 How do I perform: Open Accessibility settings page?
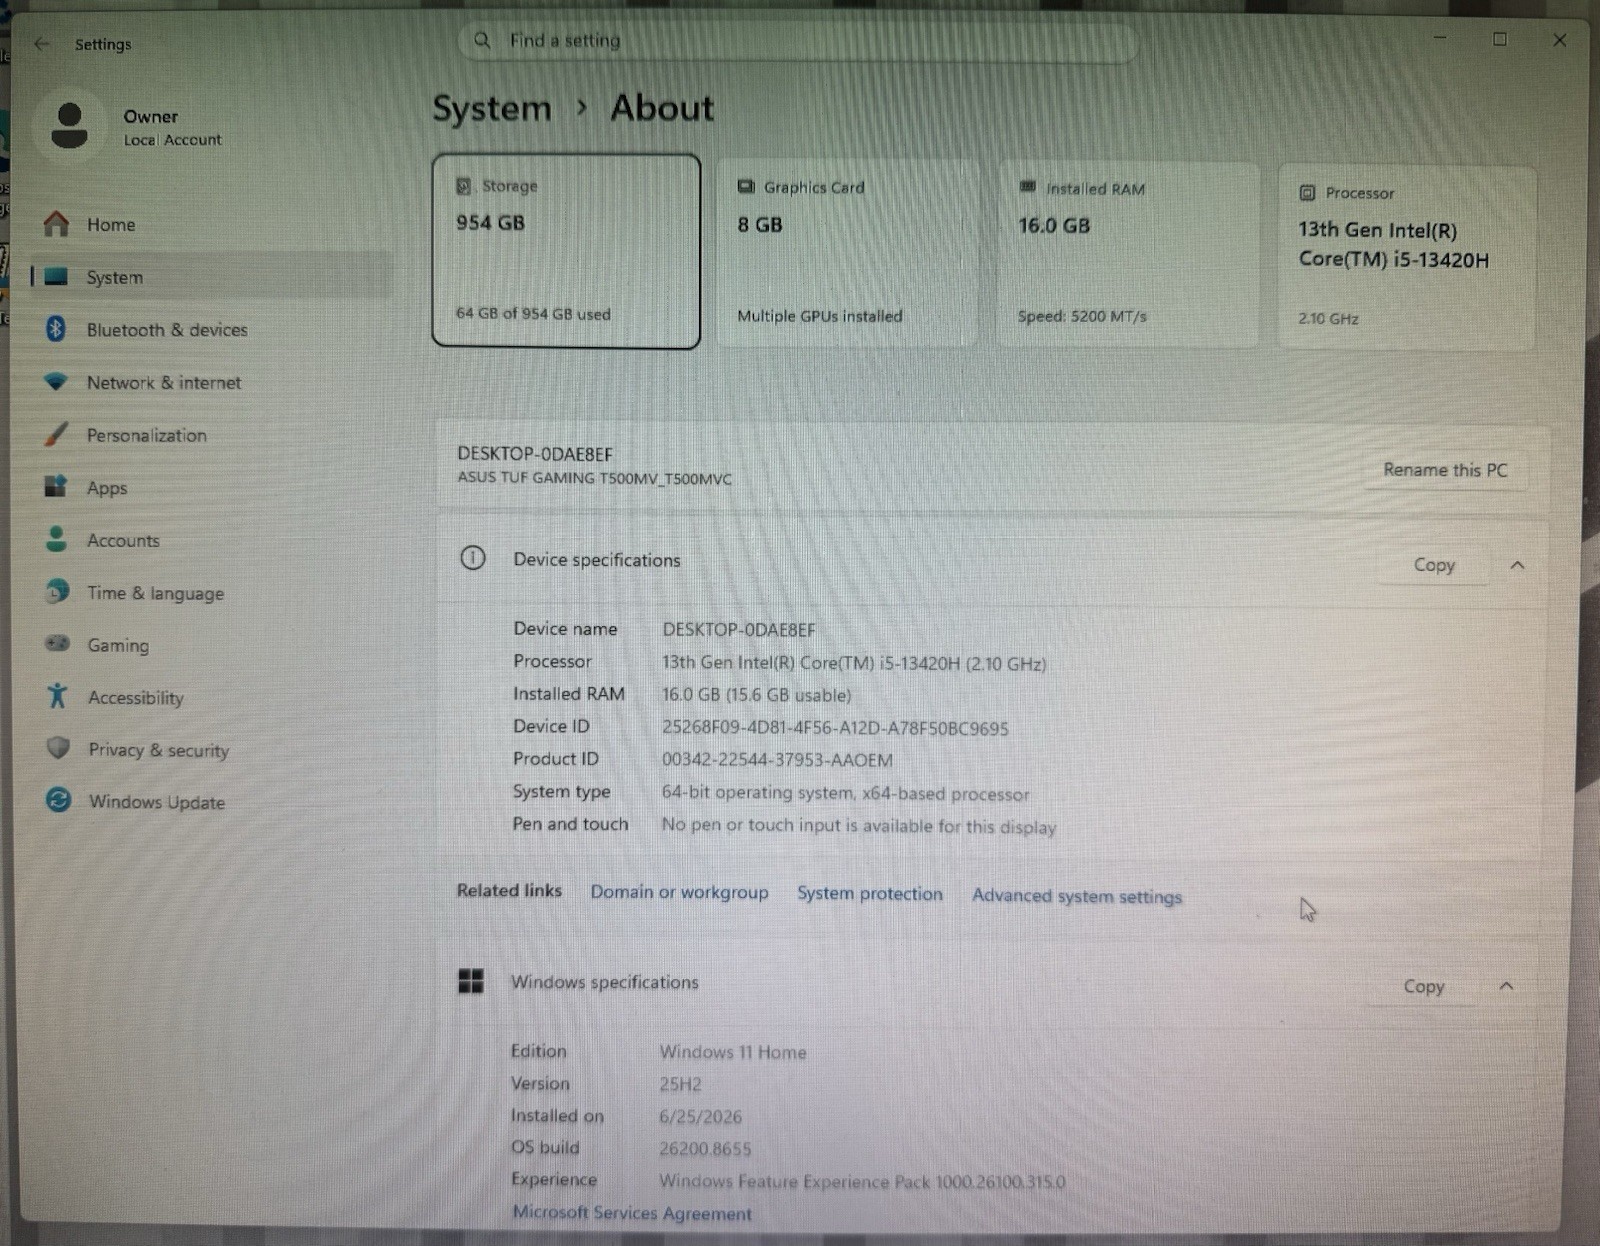(212, 697)
